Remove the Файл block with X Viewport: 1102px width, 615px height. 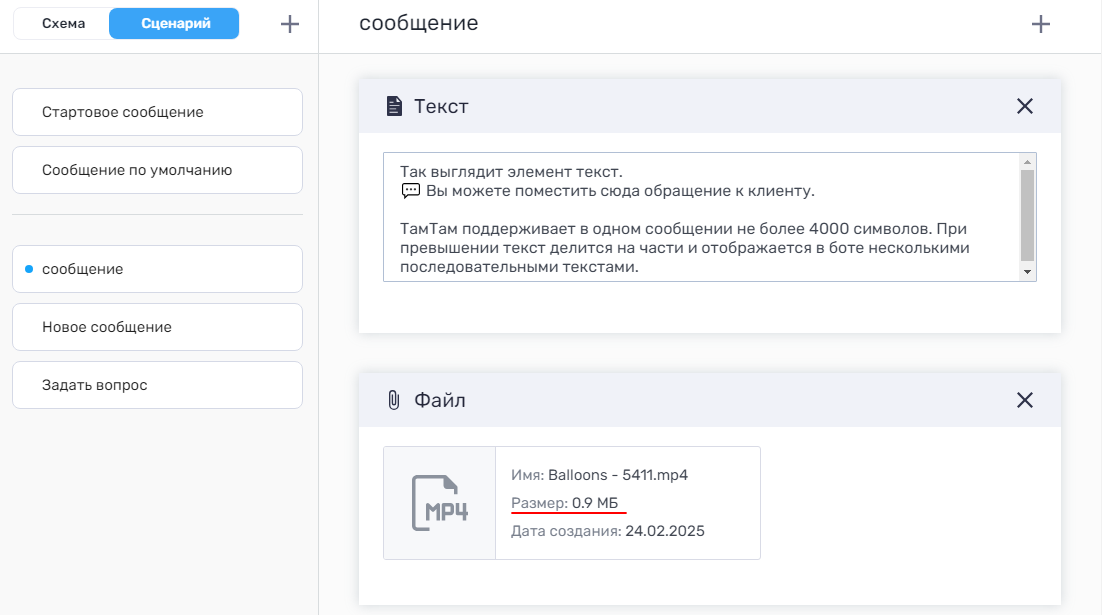tap(1024, 400)
